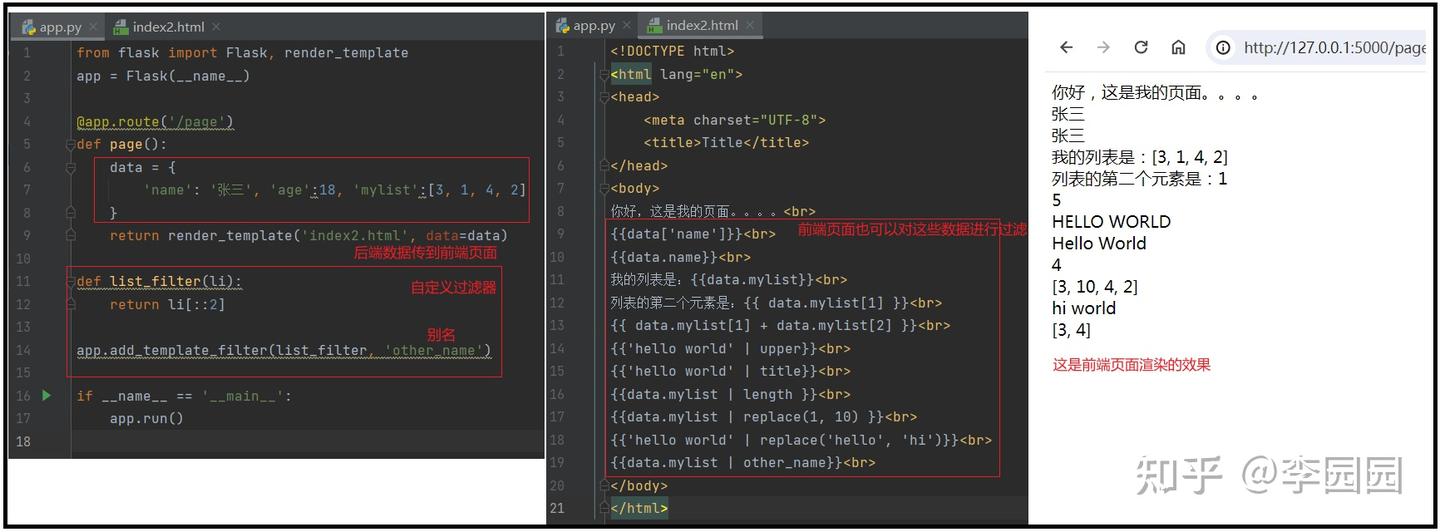Close the app.py tab in left editor
The width and height of the screenshot is (1440, 532).
click(93, 27)
